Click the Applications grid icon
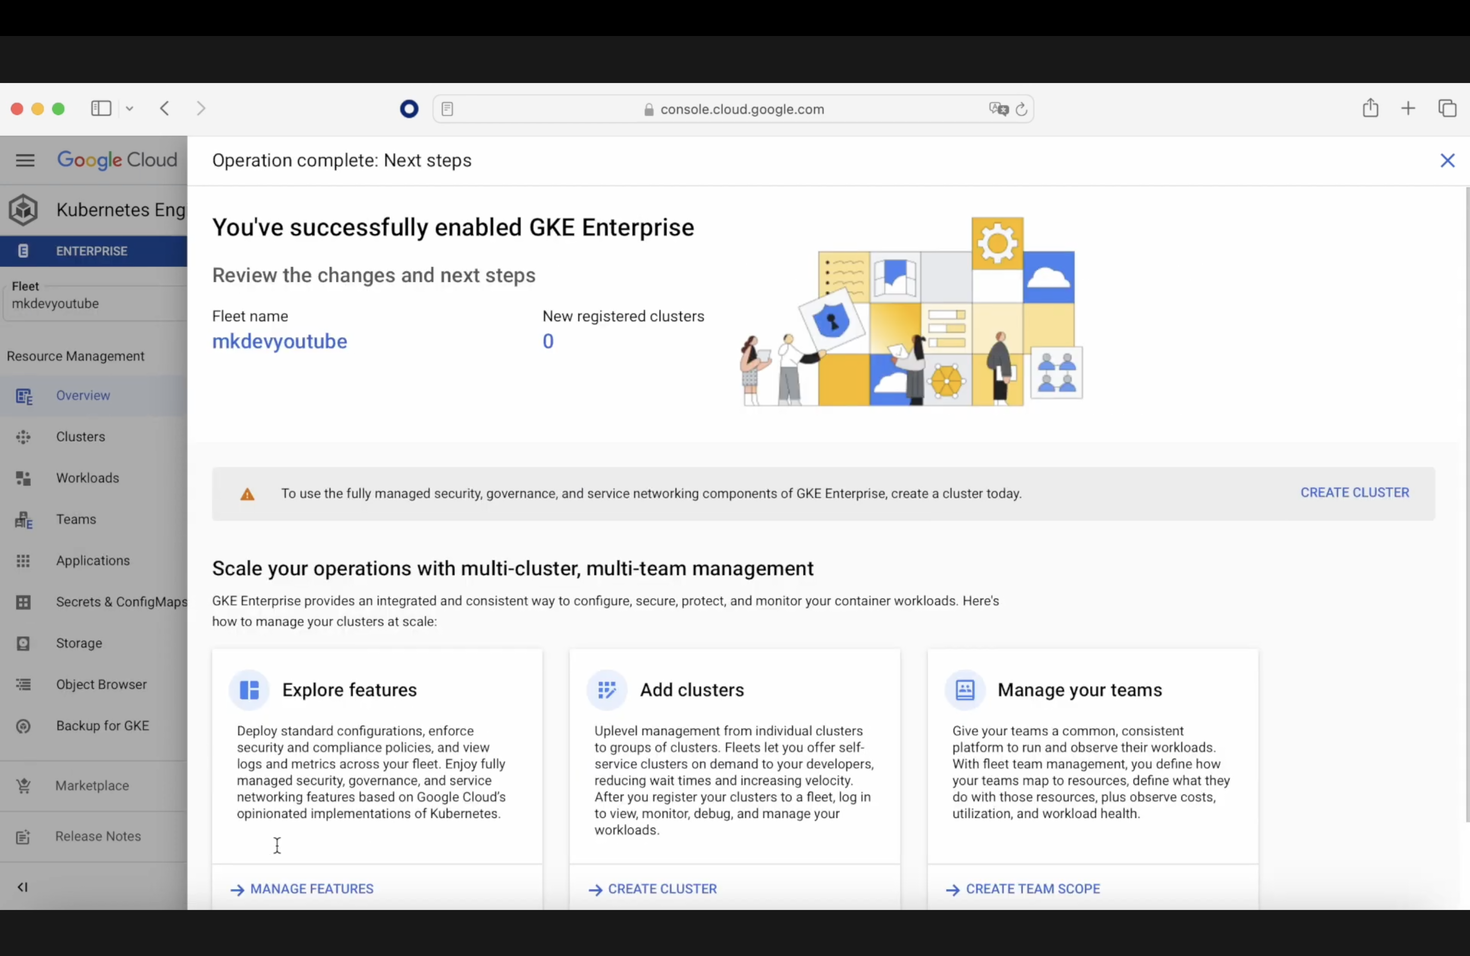 24,561
